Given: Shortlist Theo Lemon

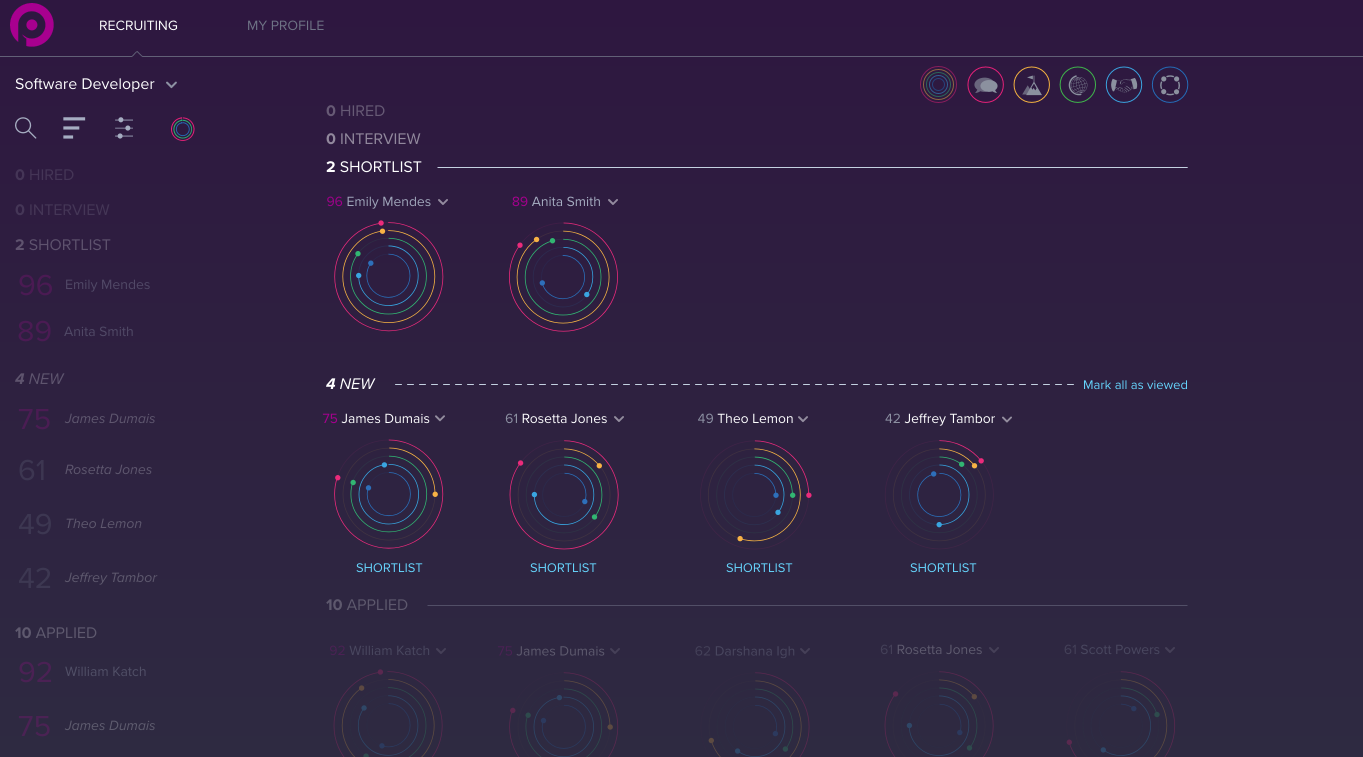Looking at the screenshot, I should [x=759, y=568].
